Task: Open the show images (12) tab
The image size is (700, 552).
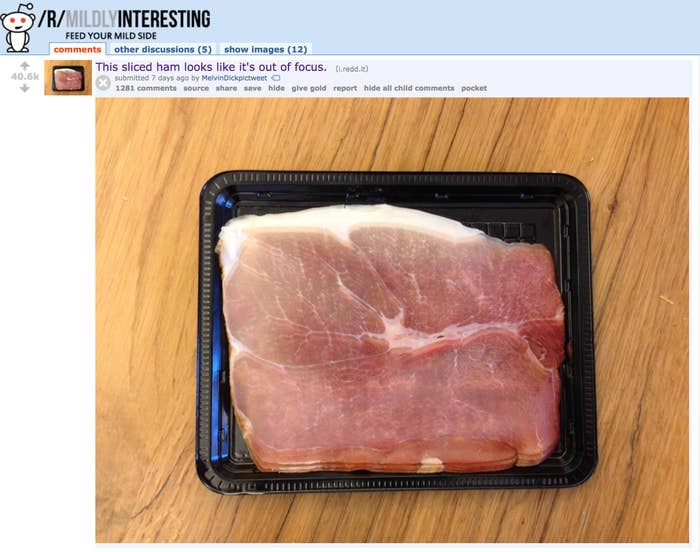Action: (x=266, y=49)
